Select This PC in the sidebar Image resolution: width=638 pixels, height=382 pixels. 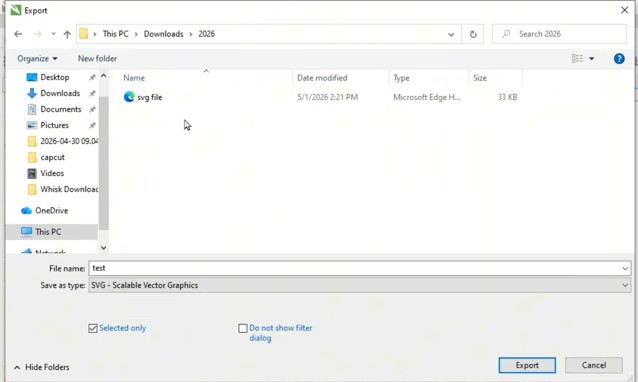[x=48, y=232]
